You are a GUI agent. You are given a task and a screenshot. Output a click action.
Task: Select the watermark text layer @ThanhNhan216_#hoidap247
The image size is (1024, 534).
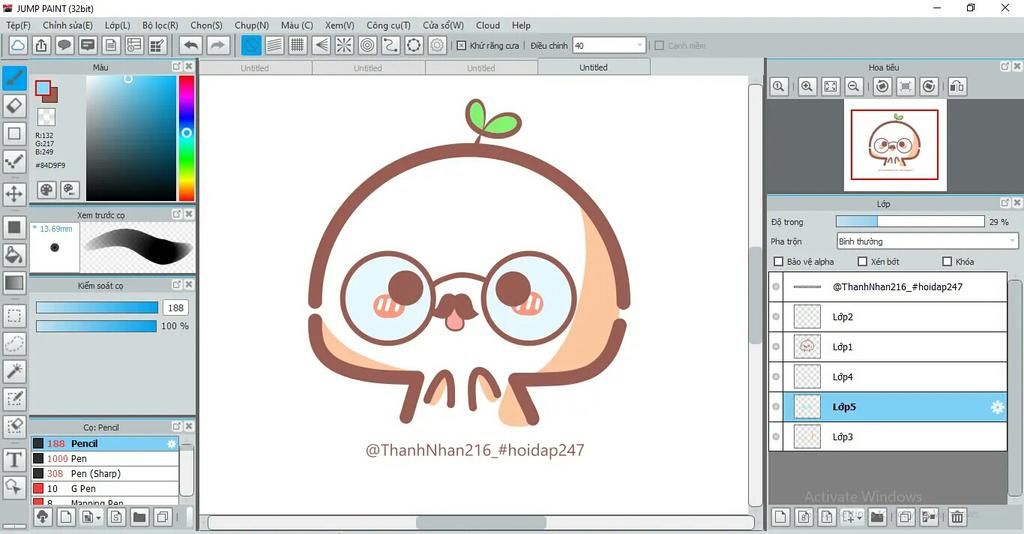coord(888,287)
